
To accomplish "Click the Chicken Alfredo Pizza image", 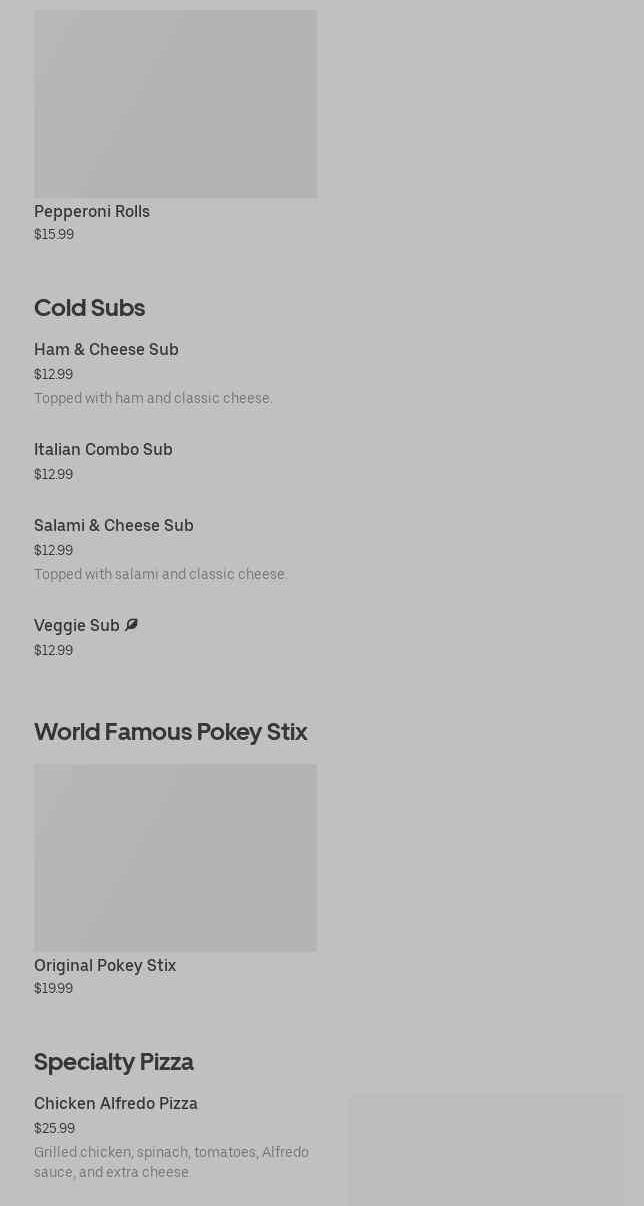I will click(486, 1150).
